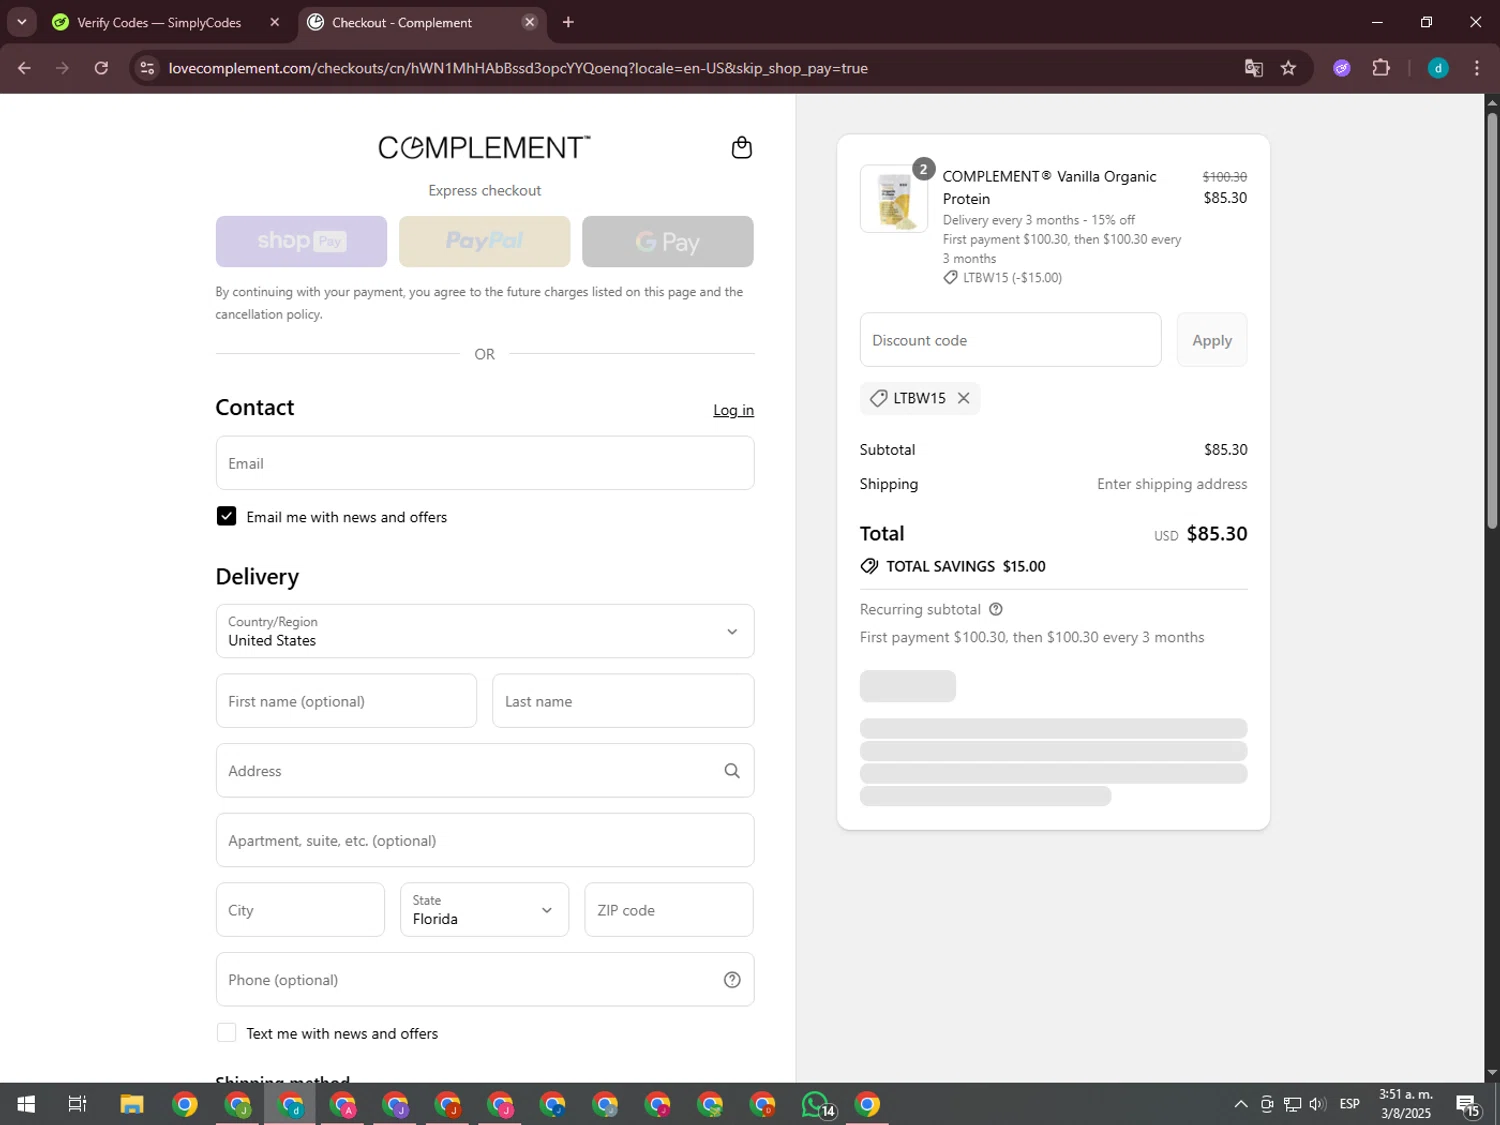Bookmark this page with the star icon
The height and width of the screenshot is (1125, 1500).
click(1288, 68)
